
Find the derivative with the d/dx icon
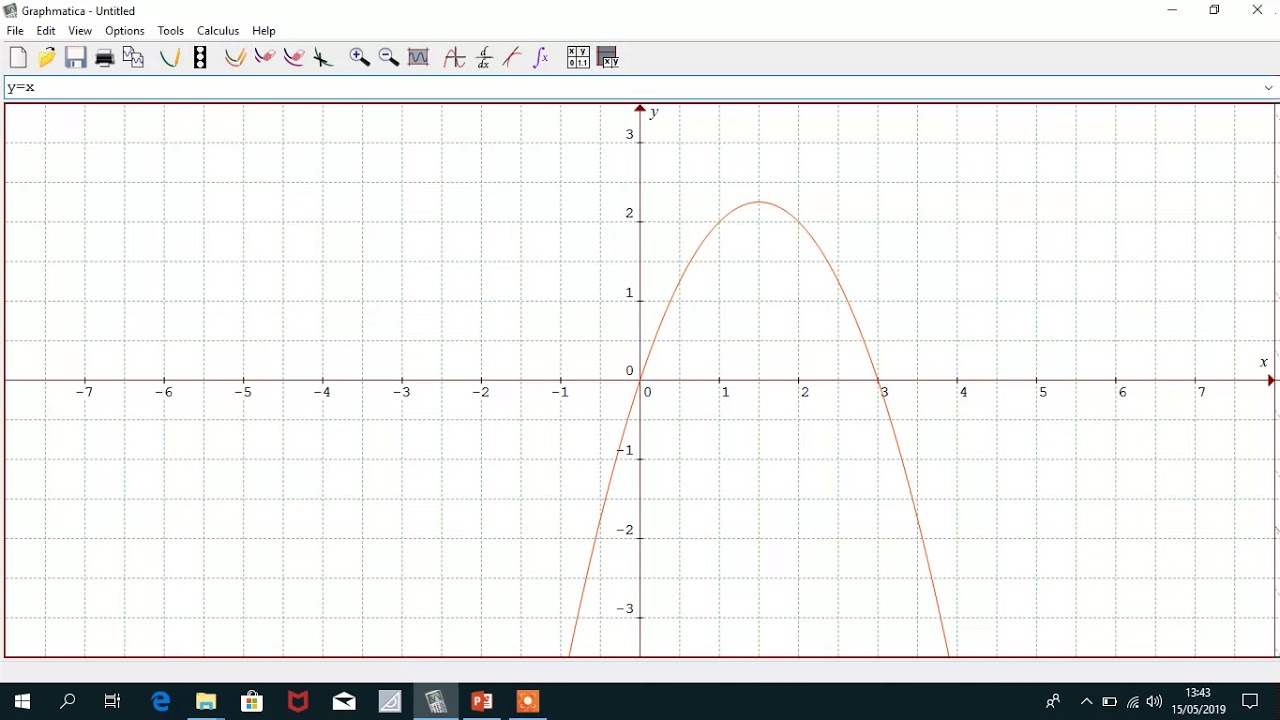point(484,58)
